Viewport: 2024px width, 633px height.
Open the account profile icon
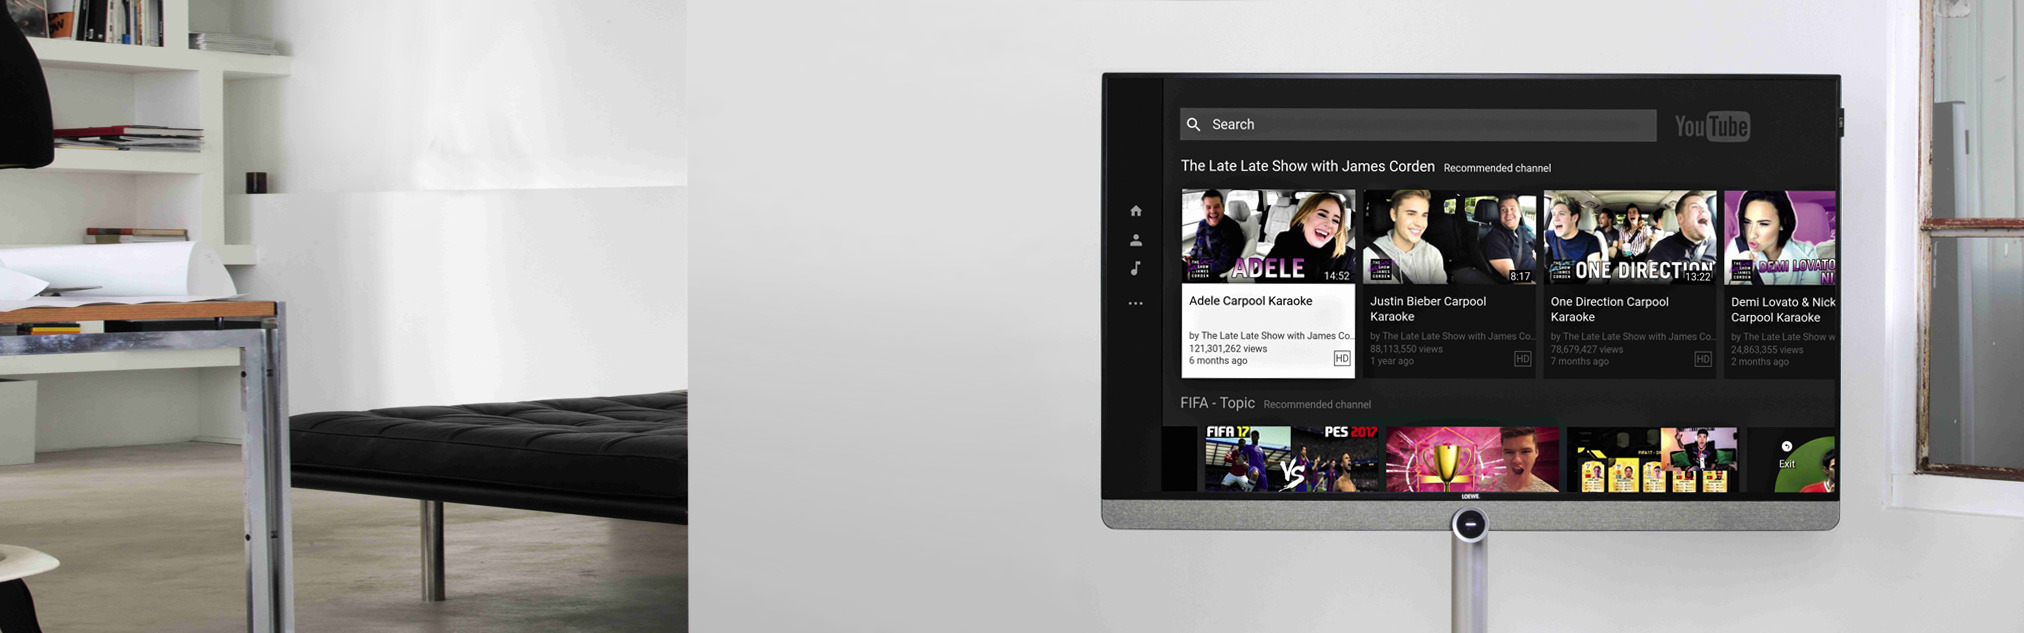point(1135,240)
